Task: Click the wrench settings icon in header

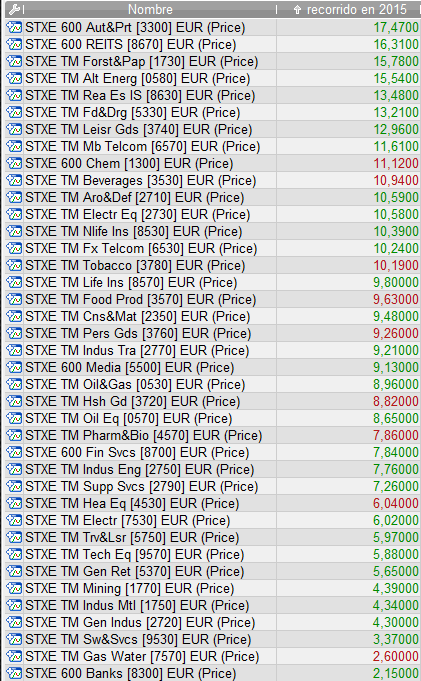Action: pos(14,9)
